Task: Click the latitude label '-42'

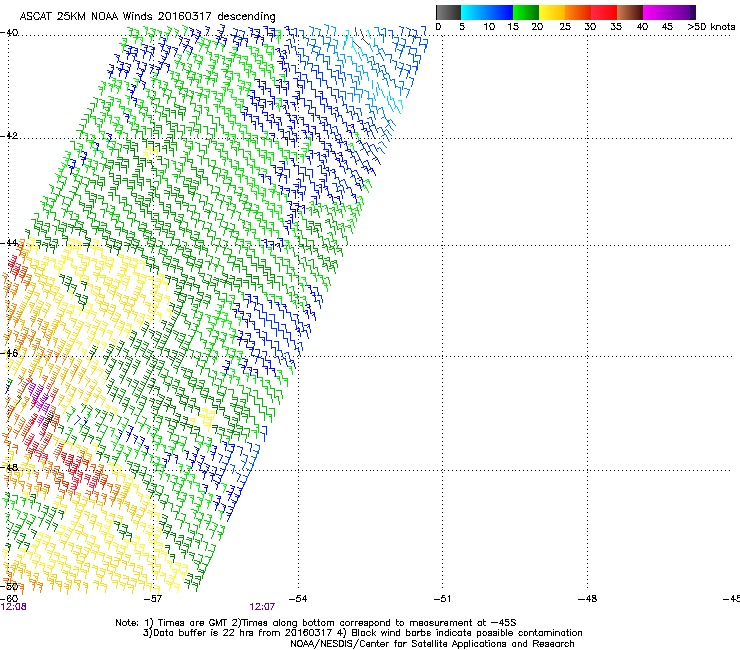Action: click(9, 135)
